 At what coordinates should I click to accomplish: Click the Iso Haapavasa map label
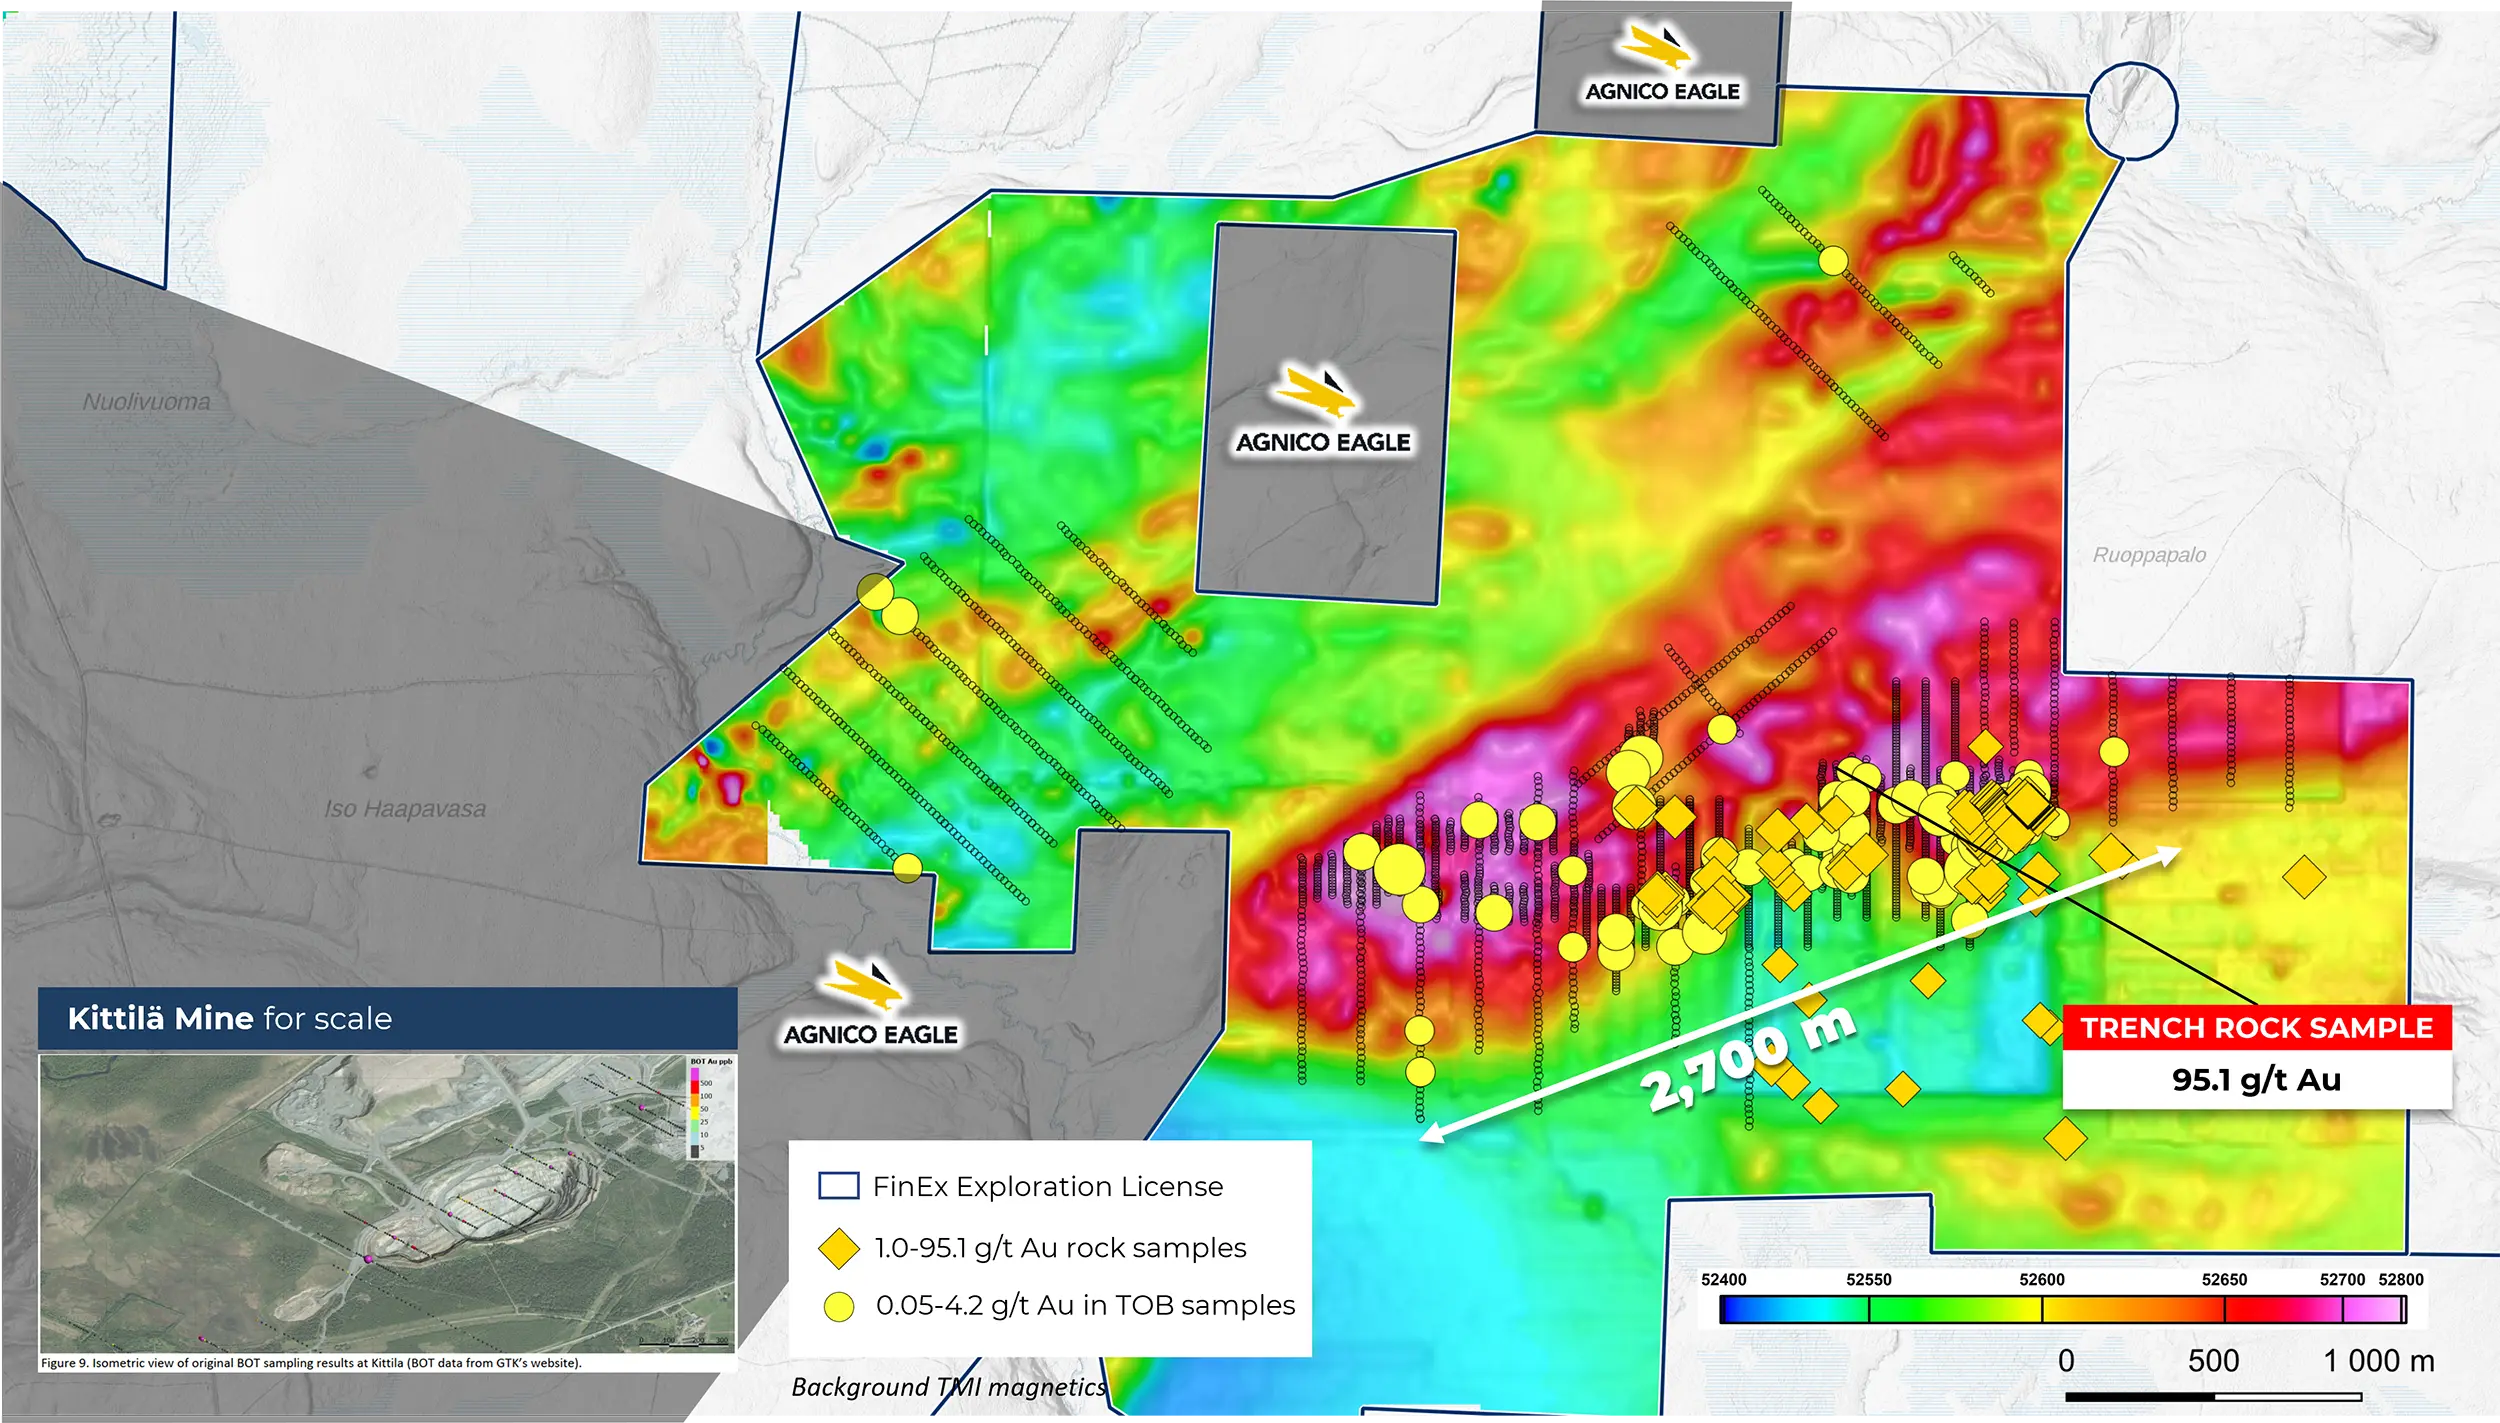(405, 809)
